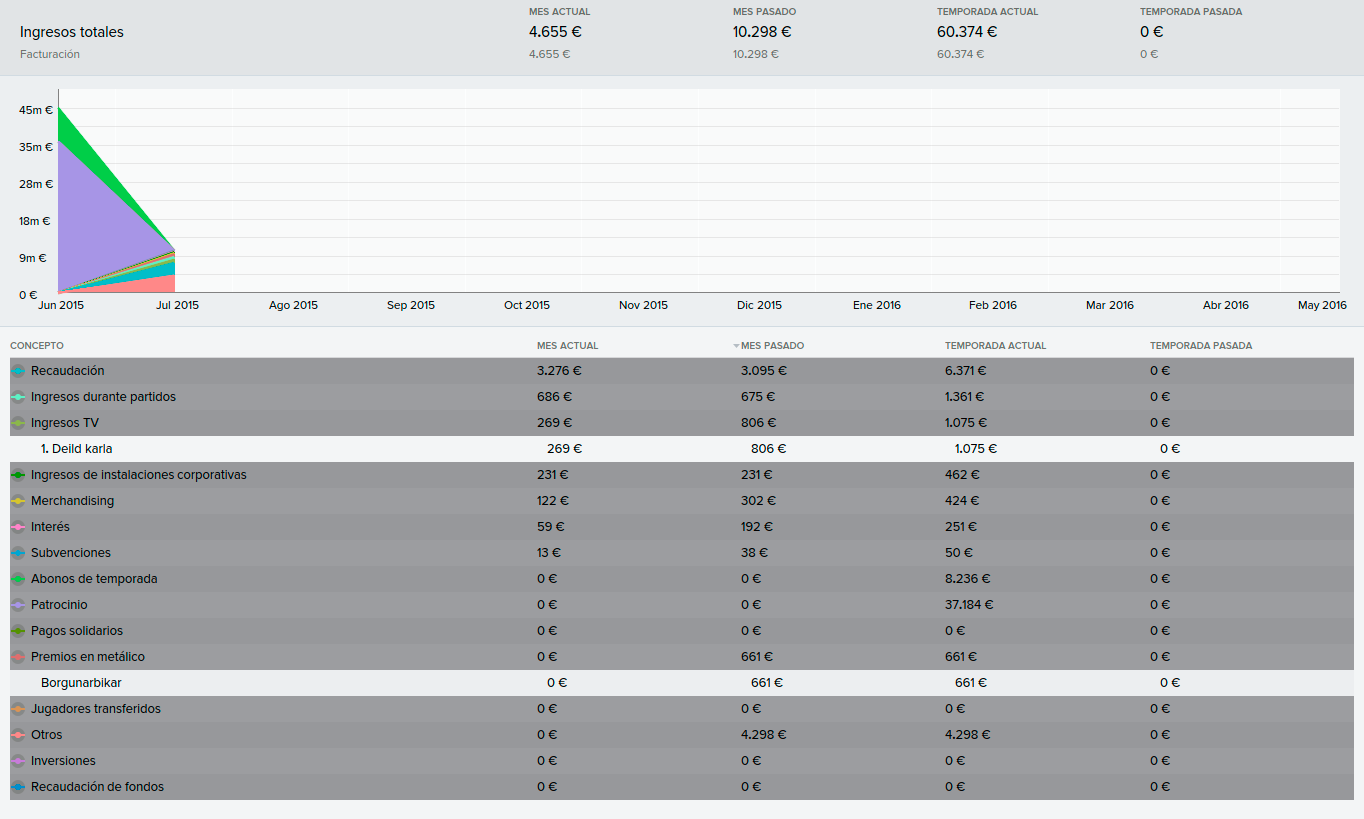
Task: Click the Dic 2015 axis label
Action: pos(759,305)
